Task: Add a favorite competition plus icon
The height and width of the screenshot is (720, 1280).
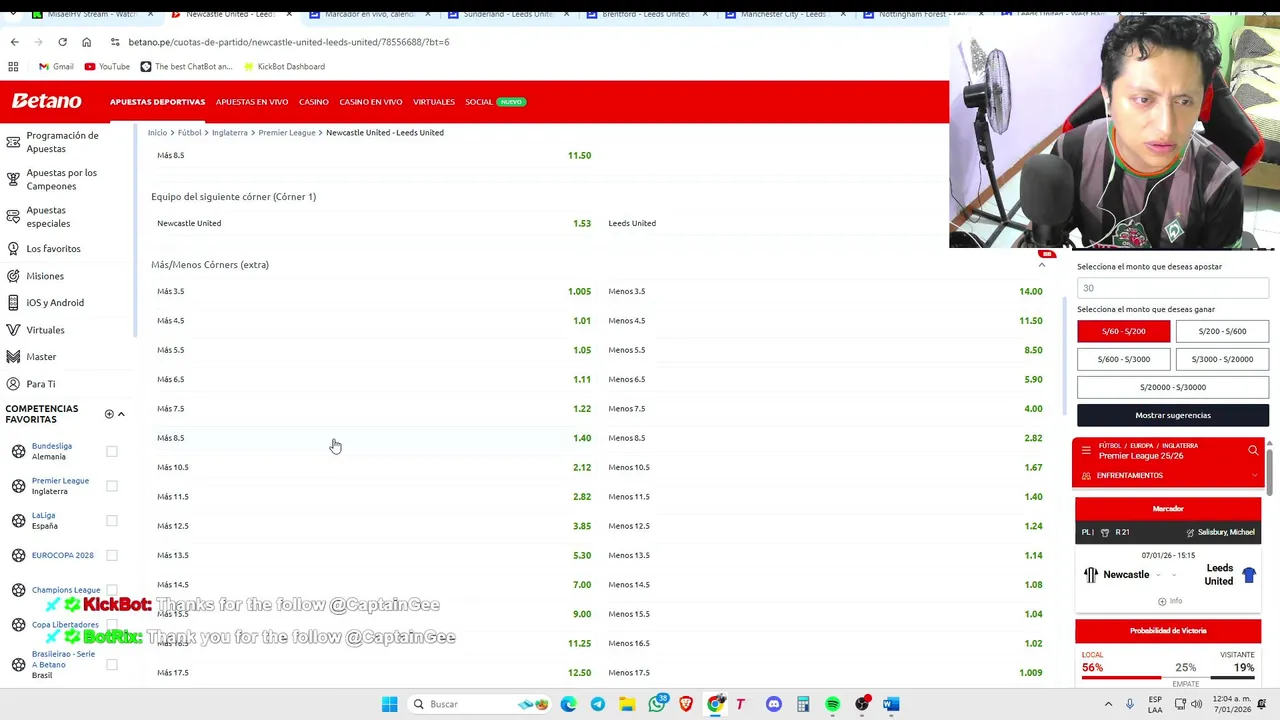Action: tap(109, 414)
